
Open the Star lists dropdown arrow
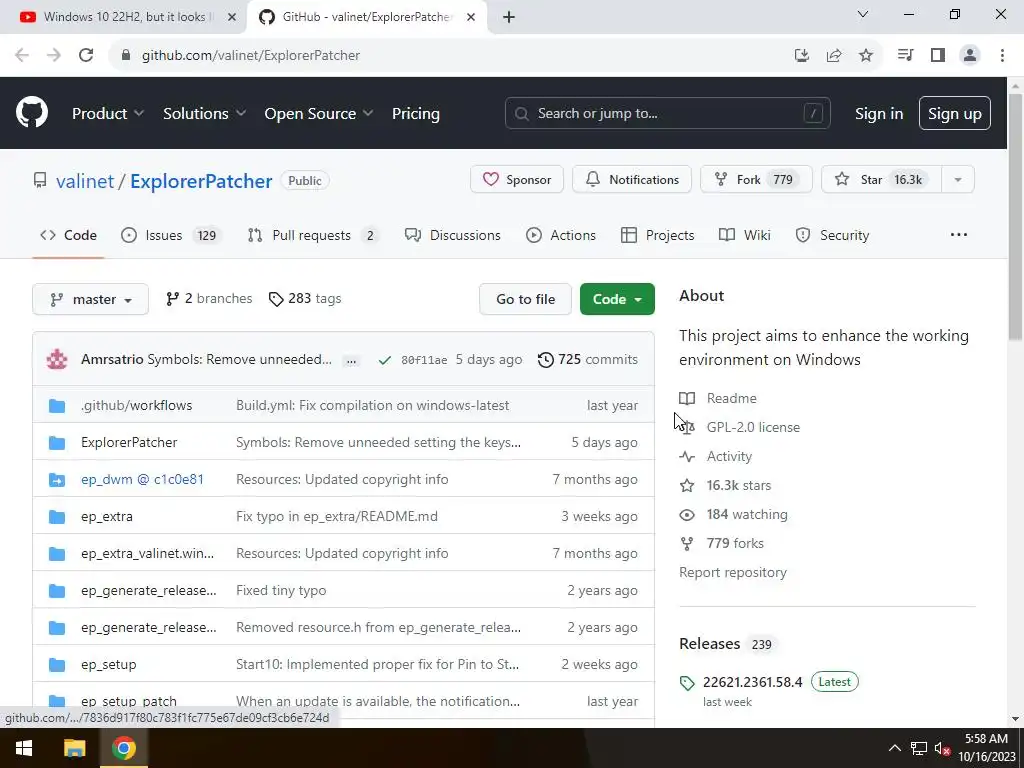click(958, 180)
